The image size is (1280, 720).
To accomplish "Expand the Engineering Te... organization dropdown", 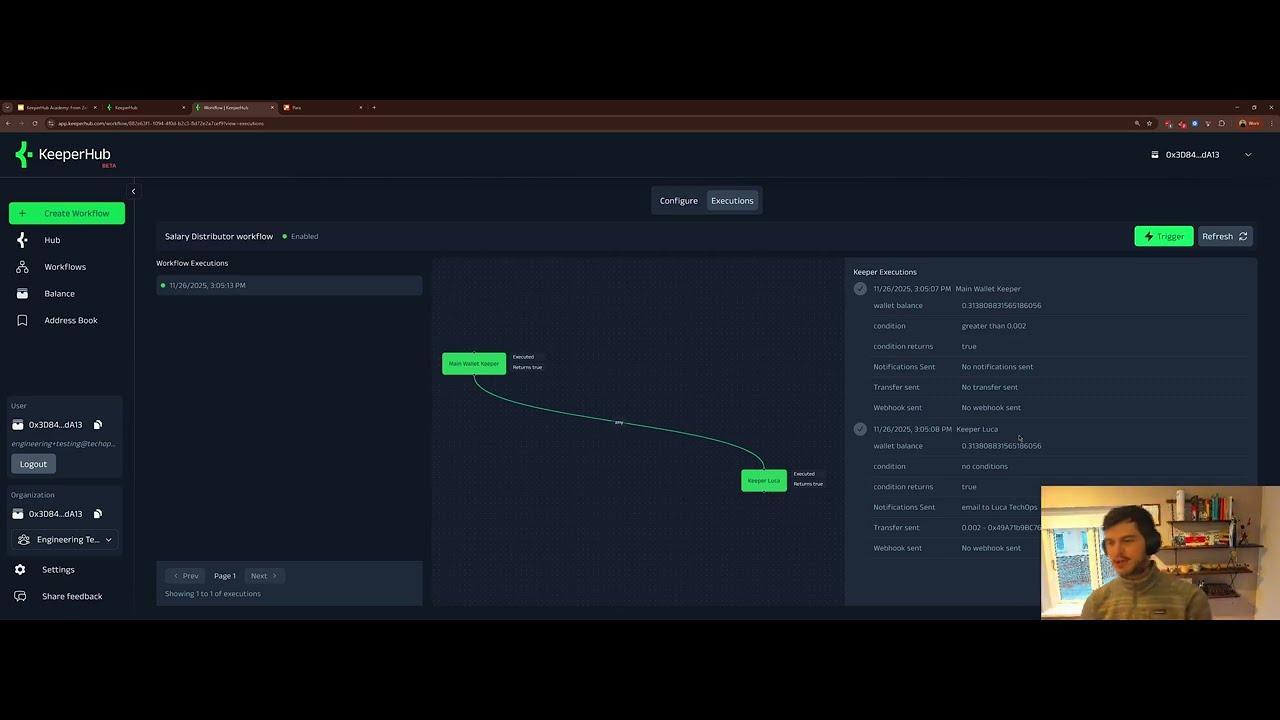I will (67, 540).
